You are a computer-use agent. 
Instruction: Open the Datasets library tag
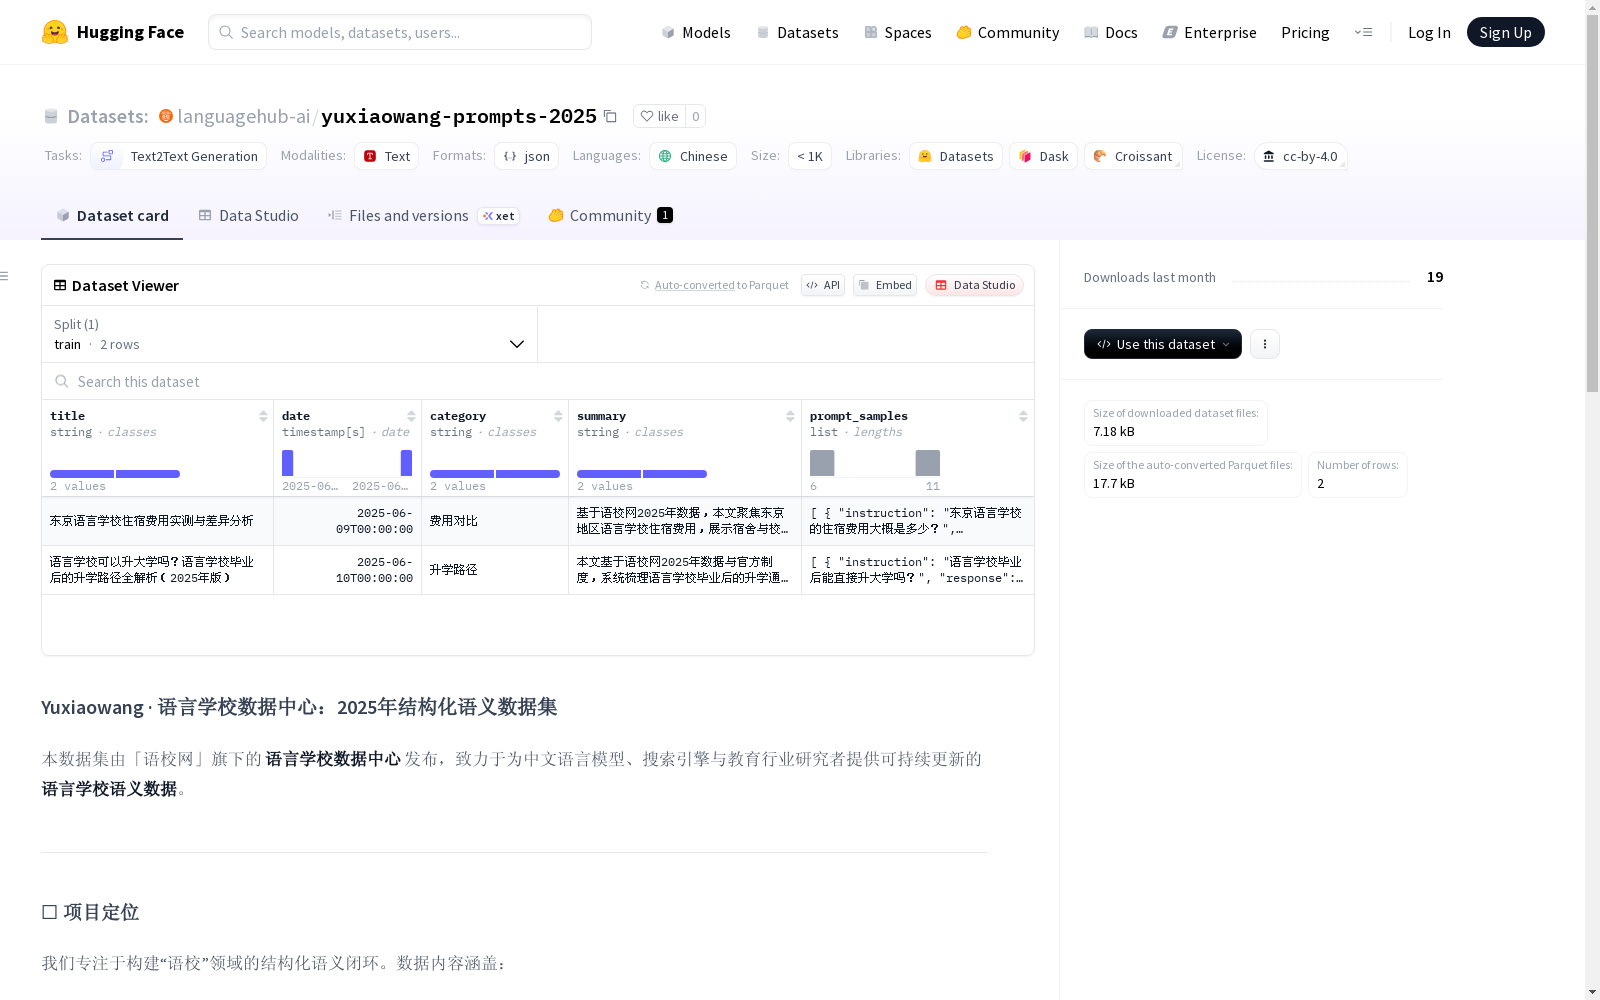(956, 156)
